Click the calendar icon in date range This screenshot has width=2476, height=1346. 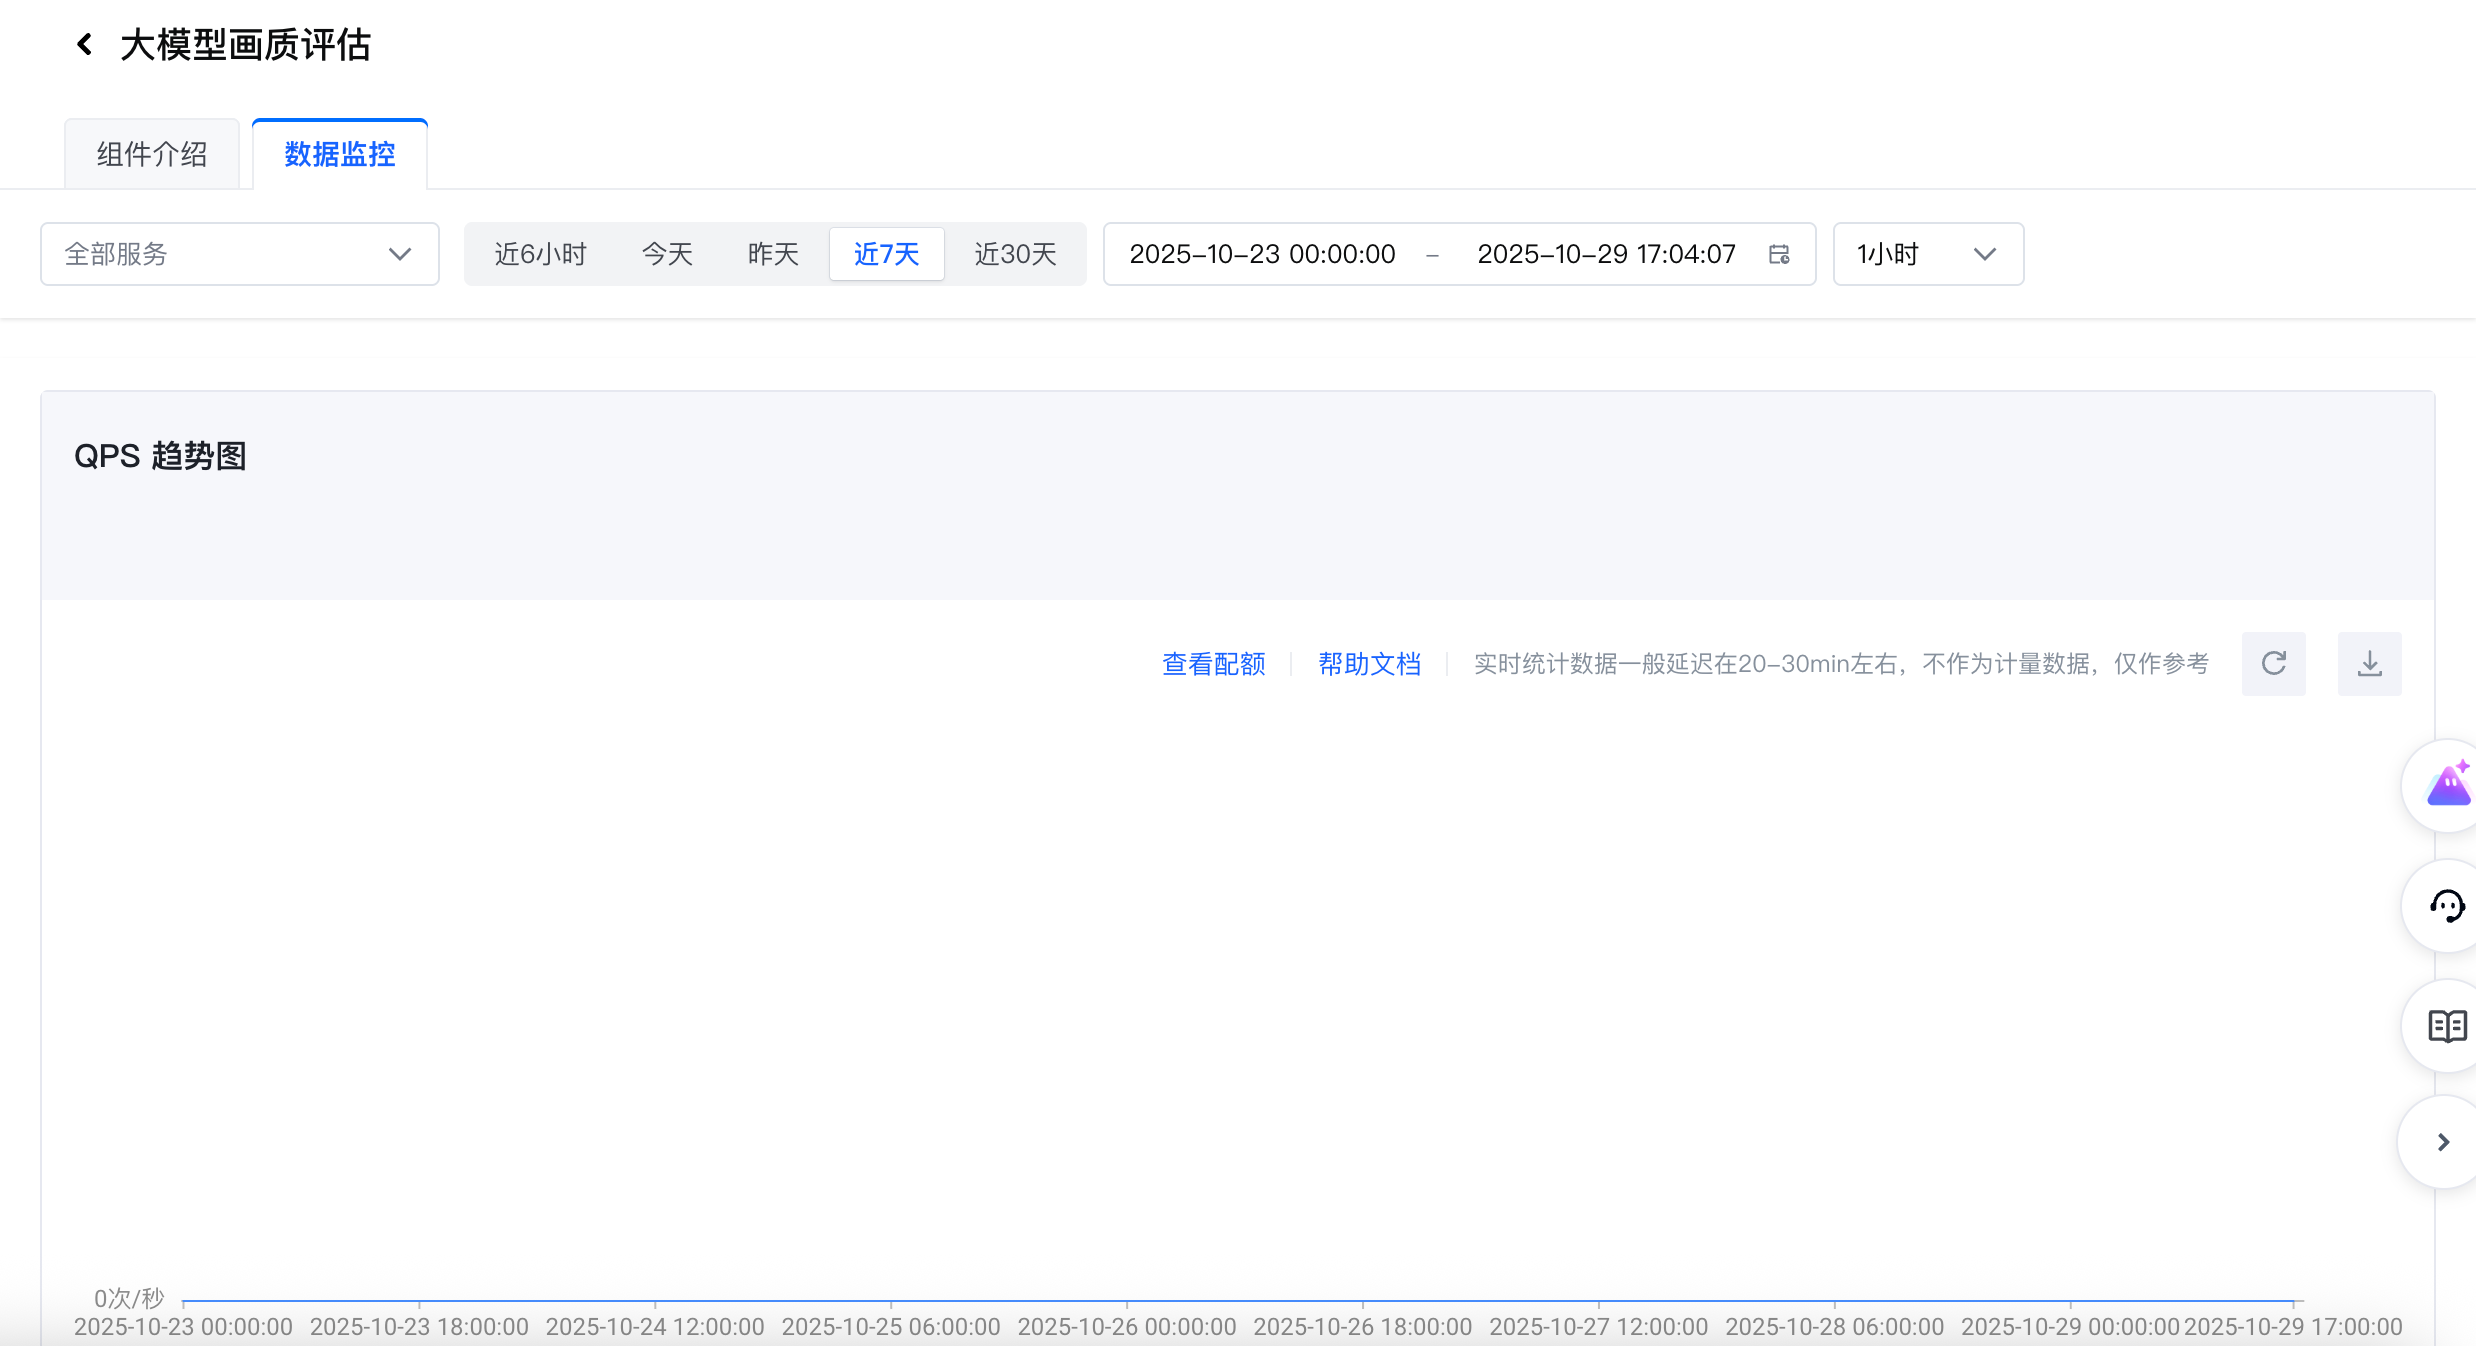tap(1779, 254)
